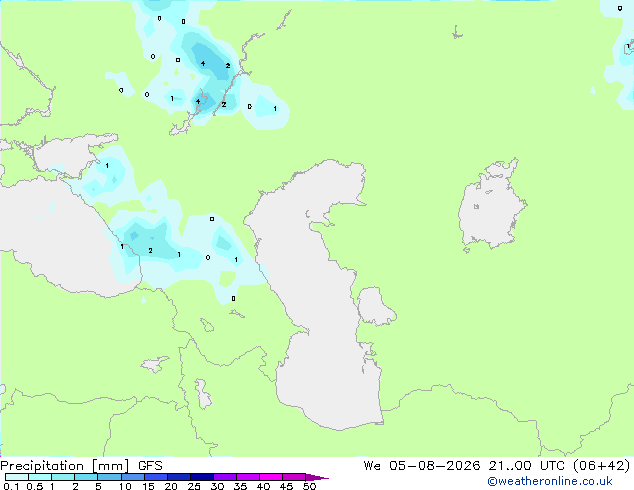The height and width of the screenshot is (490, 634).
Task: Click the '30' legend scale label
Action: point(217,486)
